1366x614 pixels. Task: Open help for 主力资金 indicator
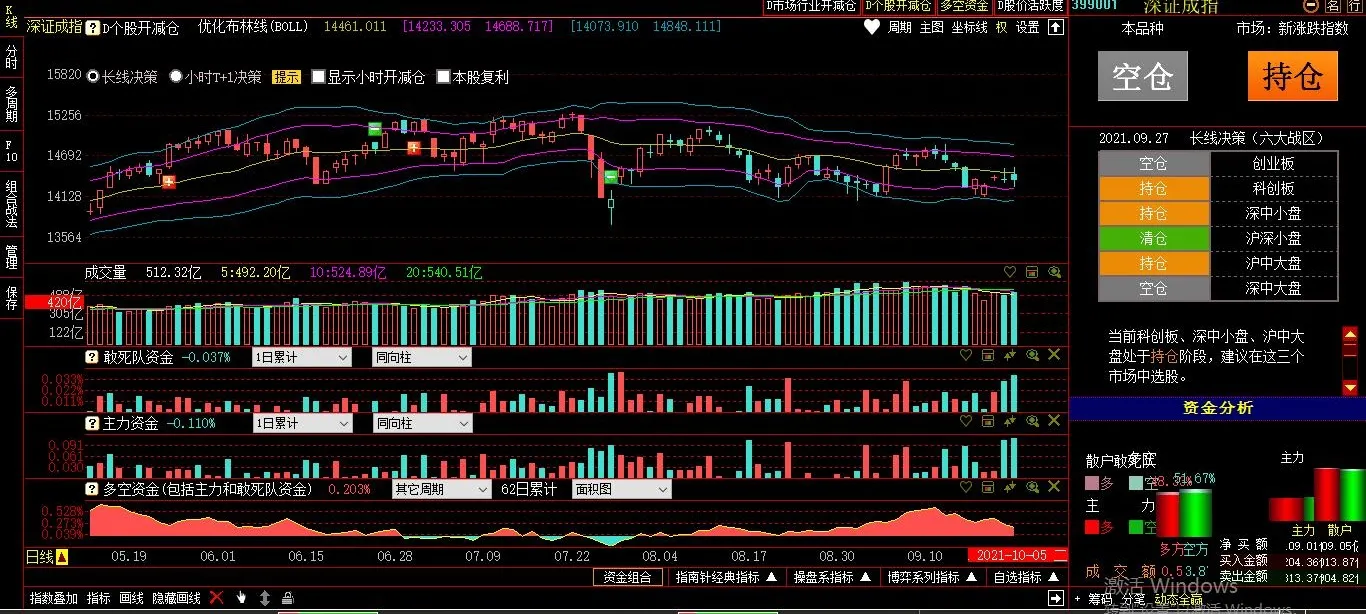coord(92,423)
